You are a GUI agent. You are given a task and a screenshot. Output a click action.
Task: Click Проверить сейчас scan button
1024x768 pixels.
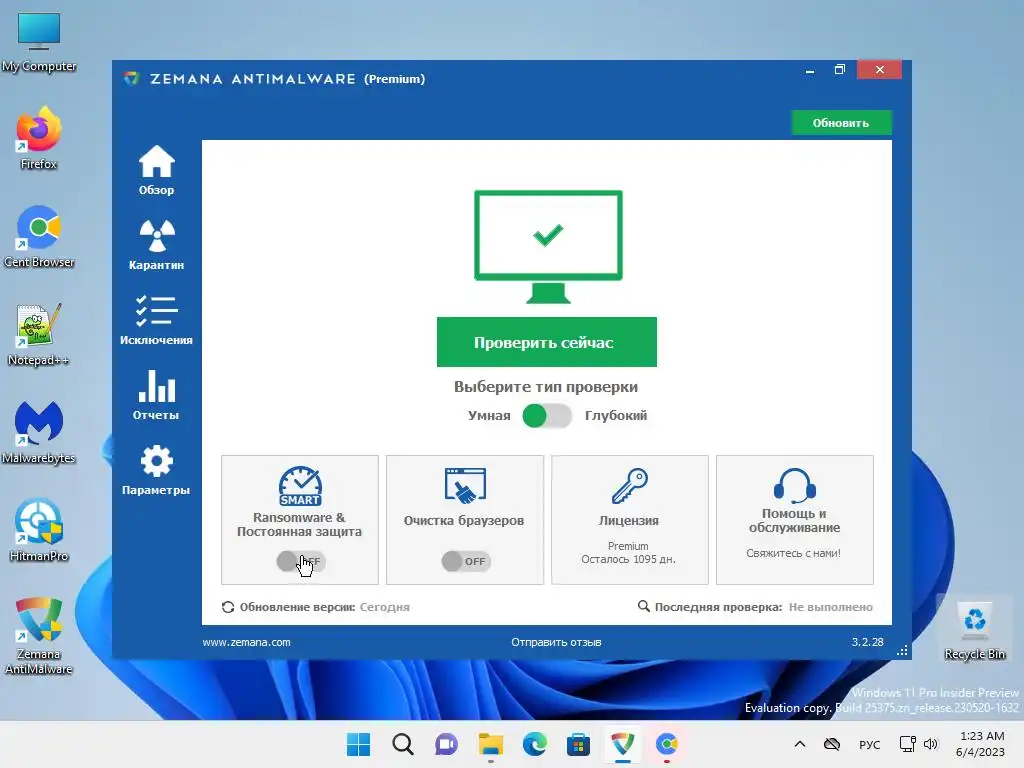point(547,342)
